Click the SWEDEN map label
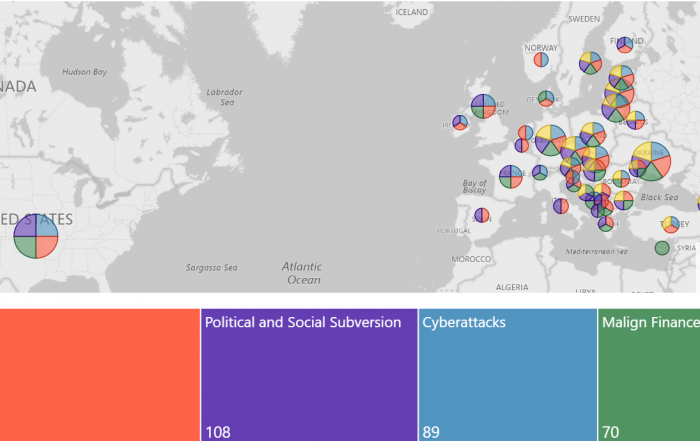This screenshot has height=441, width=700. click(x=584, y=19)
